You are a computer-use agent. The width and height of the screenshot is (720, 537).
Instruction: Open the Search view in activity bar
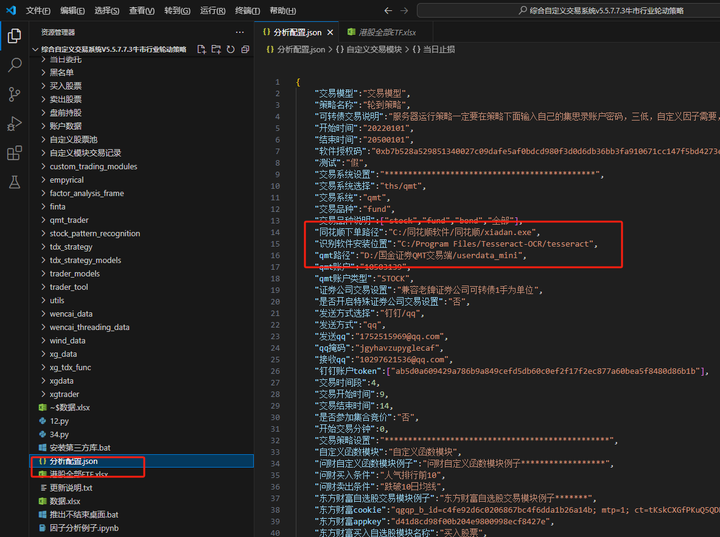click(14, 65)
